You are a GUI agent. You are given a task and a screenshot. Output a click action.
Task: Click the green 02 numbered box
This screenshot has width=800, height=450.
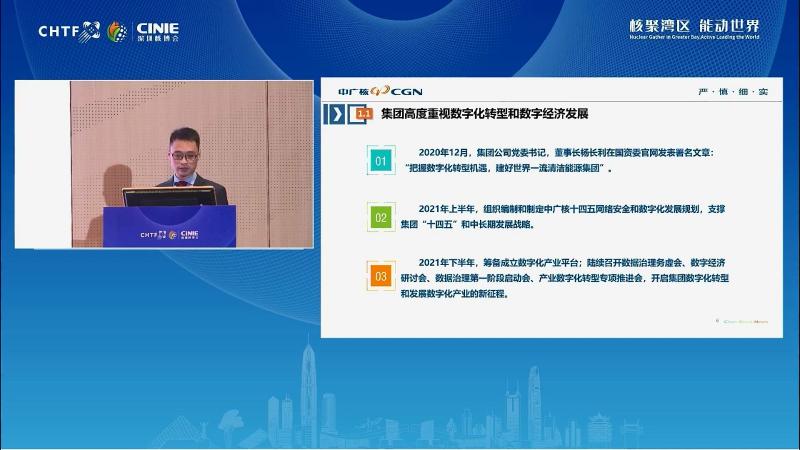click(380, 217)
